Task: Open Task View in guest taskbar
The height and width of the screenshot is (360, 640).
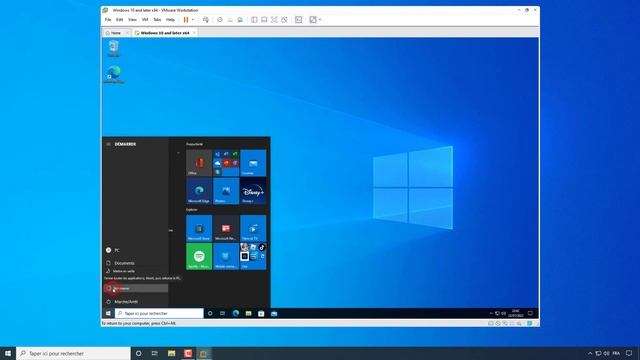Action: tap(222, 313)
